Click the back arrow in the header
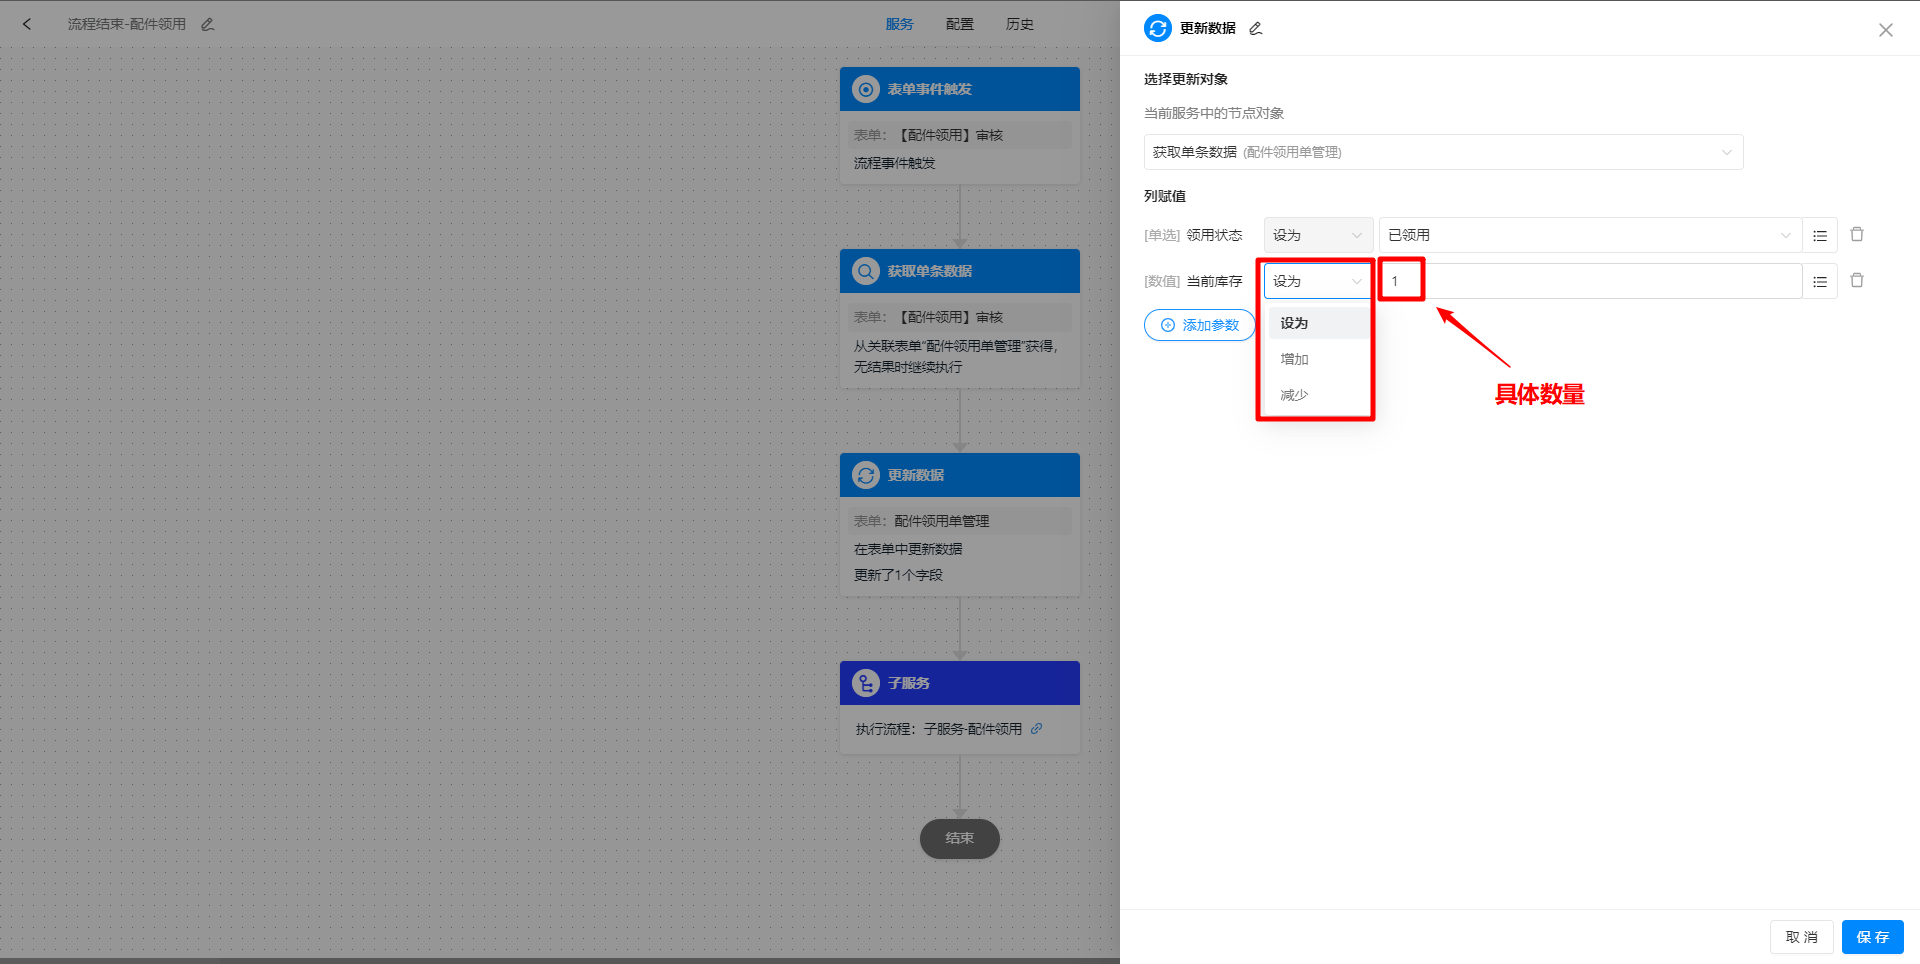This screenshot has width=1920, height=964. point(27,24)
